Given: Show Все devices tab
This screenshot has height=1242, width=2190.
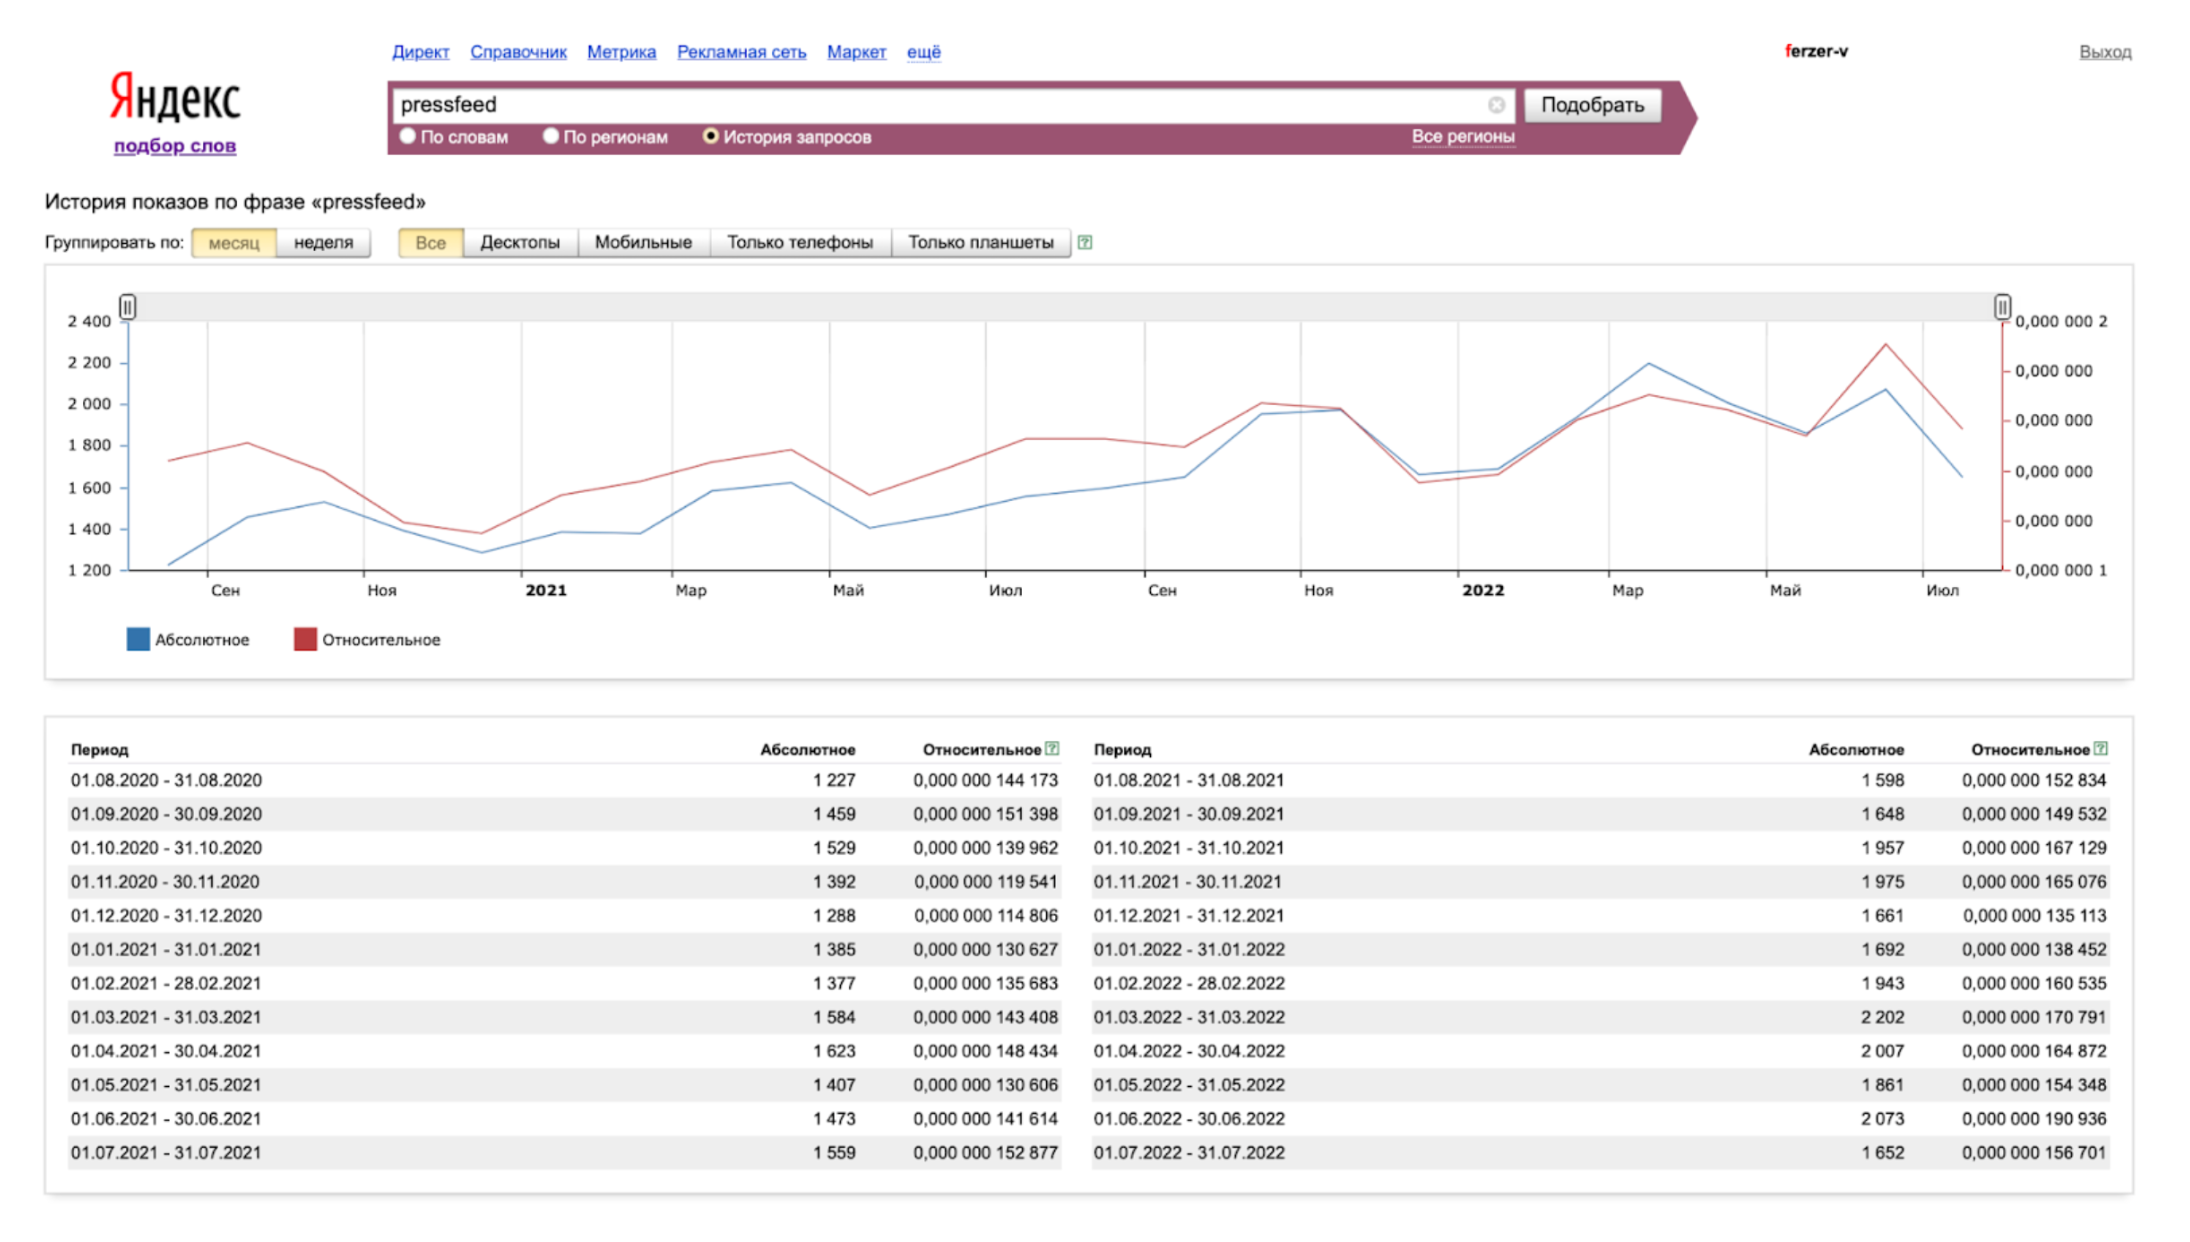Looking at the screenshot, I should click(431, 242).
